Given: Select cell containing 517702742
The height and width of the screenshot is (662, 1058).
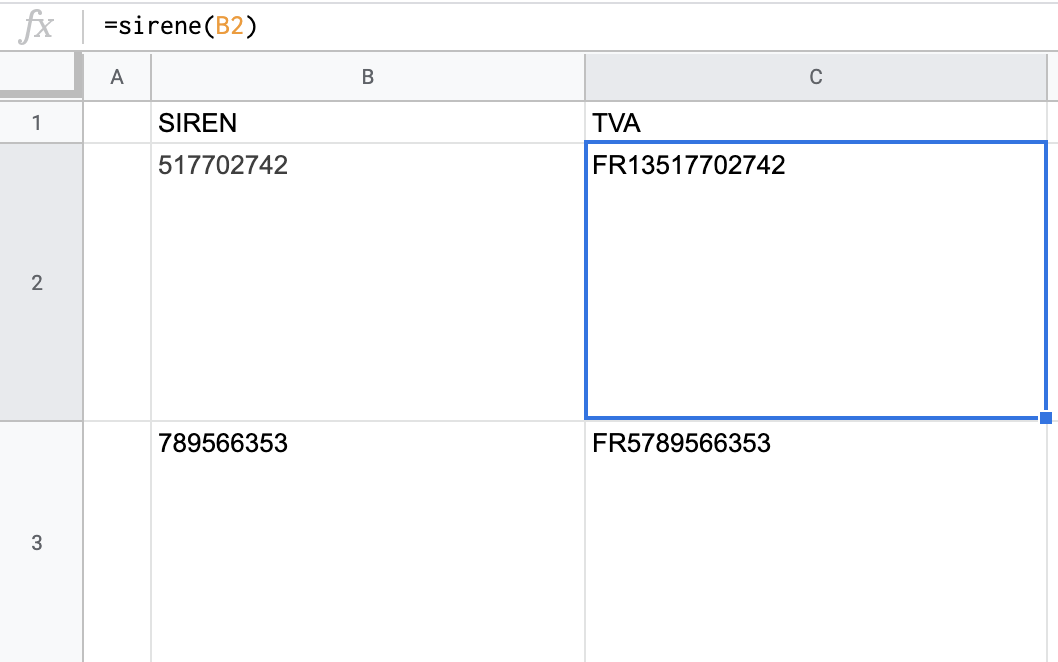Looking at the screenshot, I should point(368,282).
